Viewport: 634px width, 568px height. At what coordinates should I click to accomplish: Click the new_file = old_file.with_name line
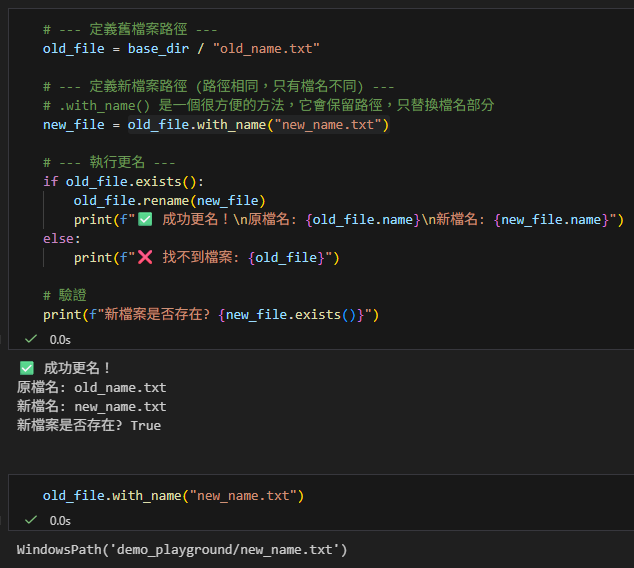point(216,125)
